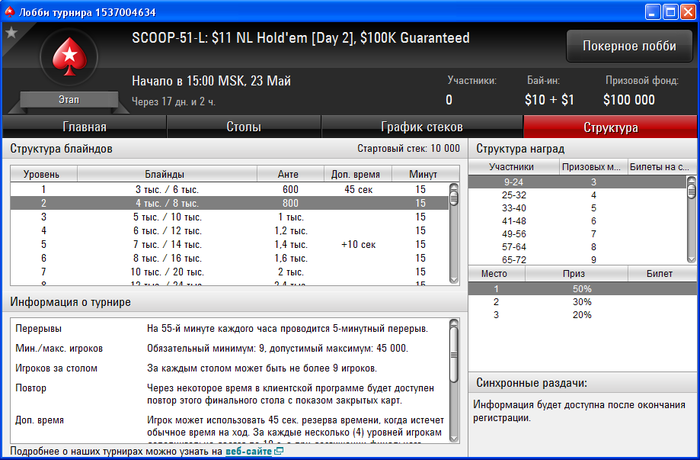Click the Приз column header
The height and width of the screenshot is (460, 700).
(576, 273)
